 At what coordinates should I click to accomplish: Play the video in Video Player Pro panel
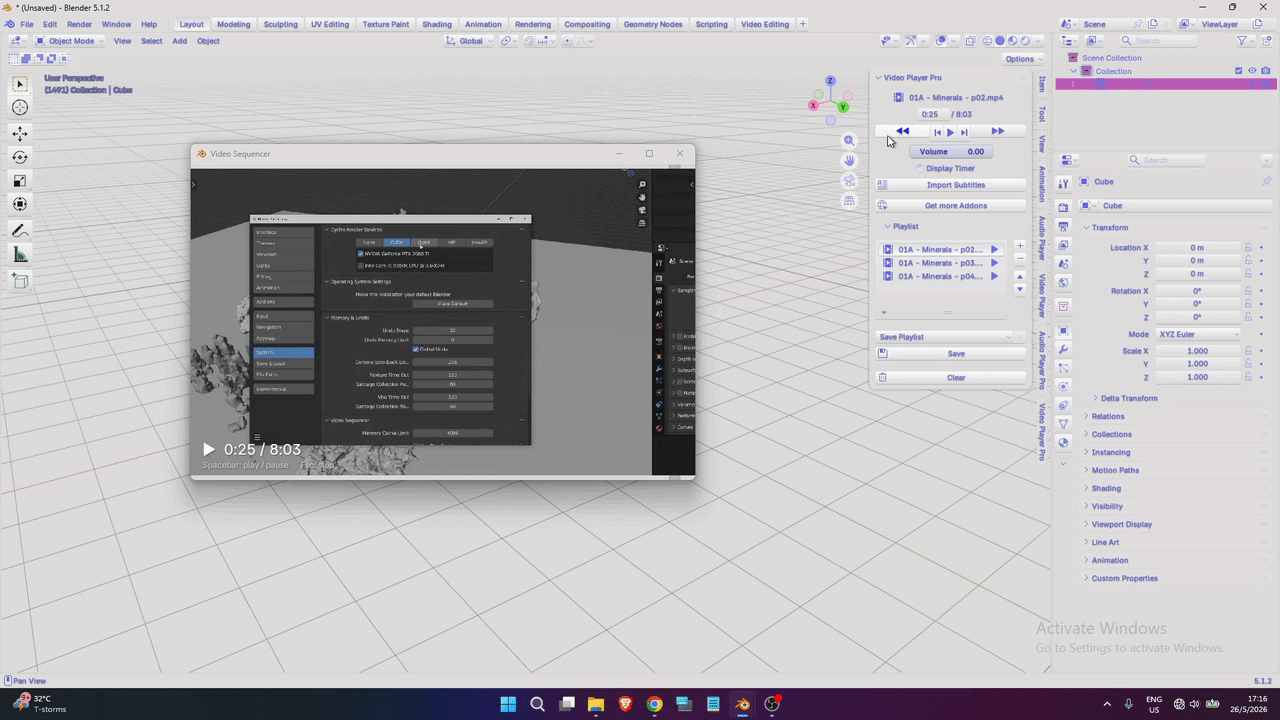(950, 132)
